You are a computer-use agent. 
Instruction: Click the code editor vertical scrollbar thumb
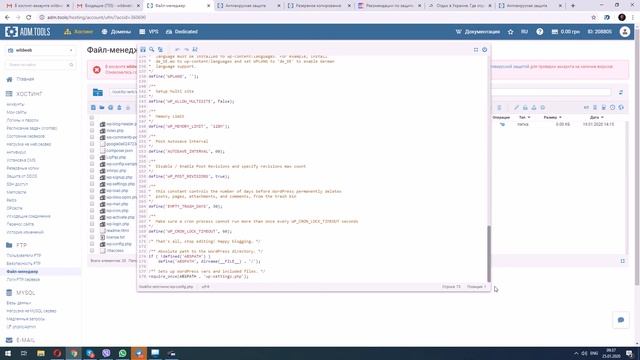coord(489,253)
